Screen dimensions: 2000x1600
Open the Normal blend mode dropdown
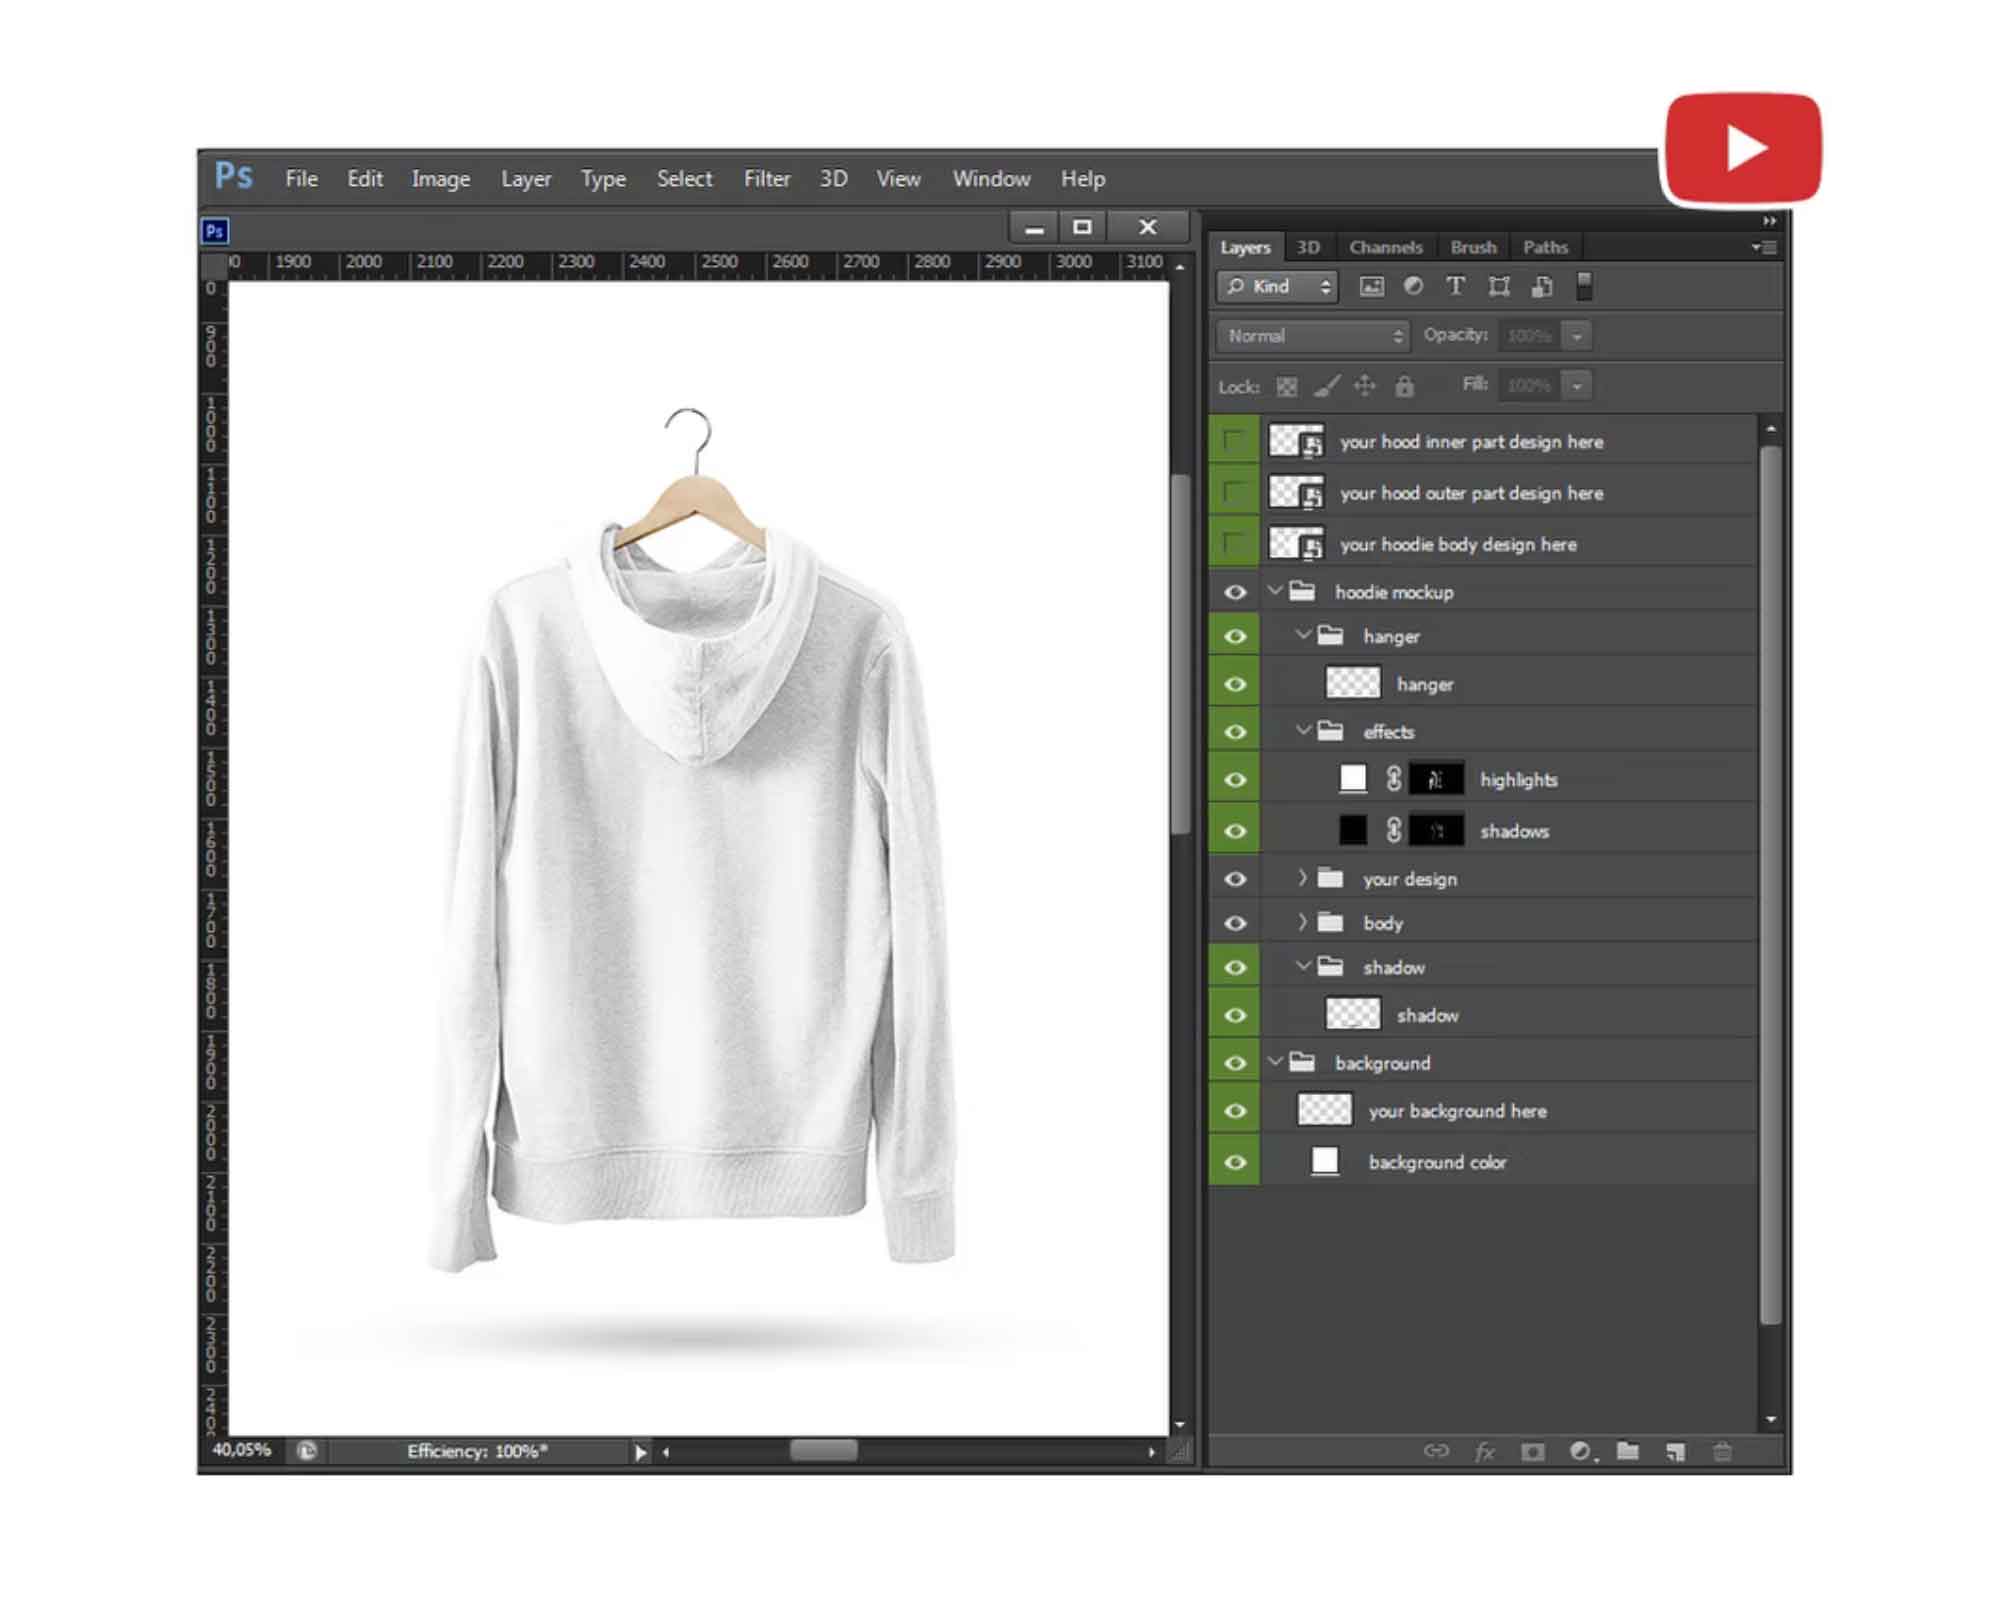(x=1312, y=336)
